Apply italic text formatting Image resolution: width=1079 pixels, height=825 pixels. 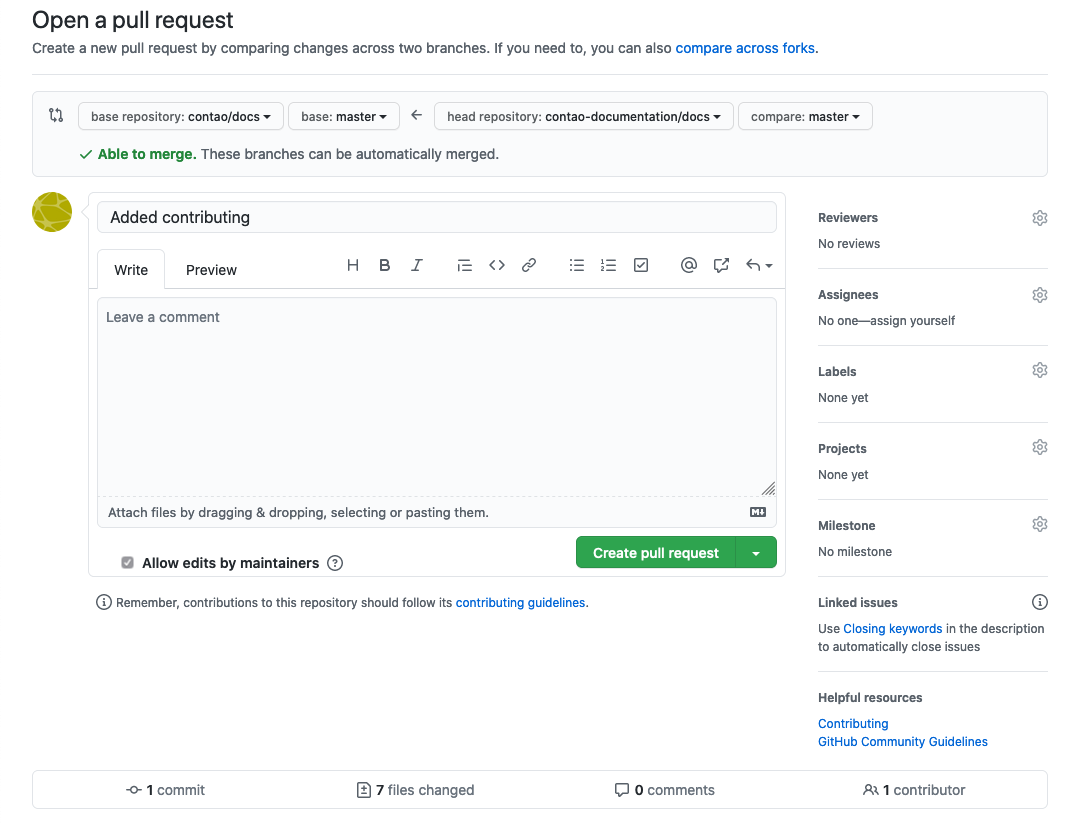pos(417,265)
